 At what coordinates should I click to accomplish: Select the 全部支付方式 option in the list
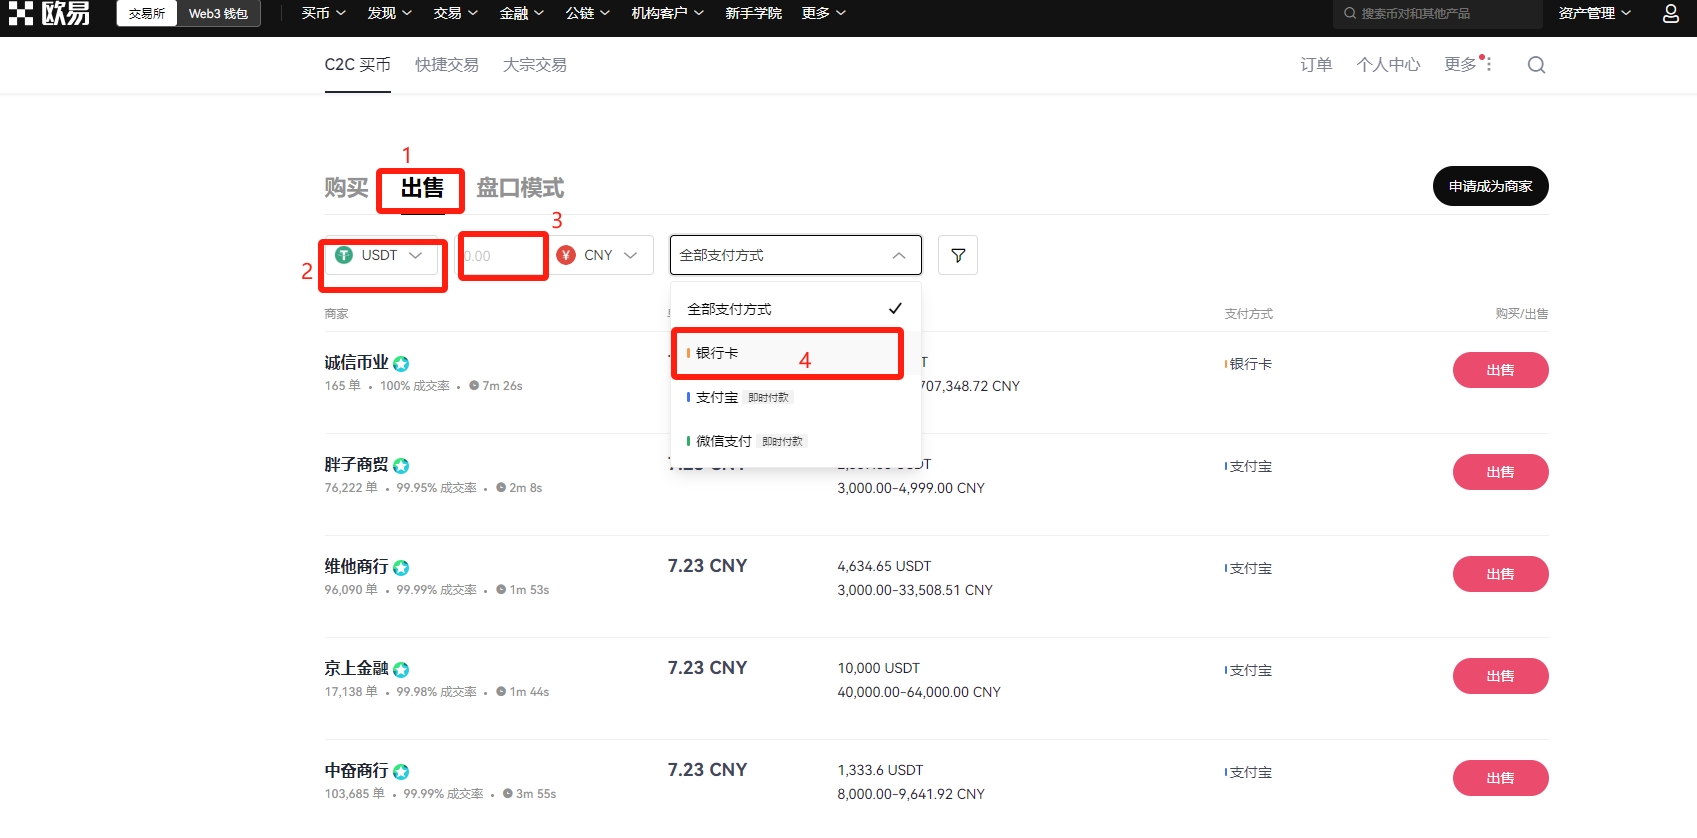[795, 309]
